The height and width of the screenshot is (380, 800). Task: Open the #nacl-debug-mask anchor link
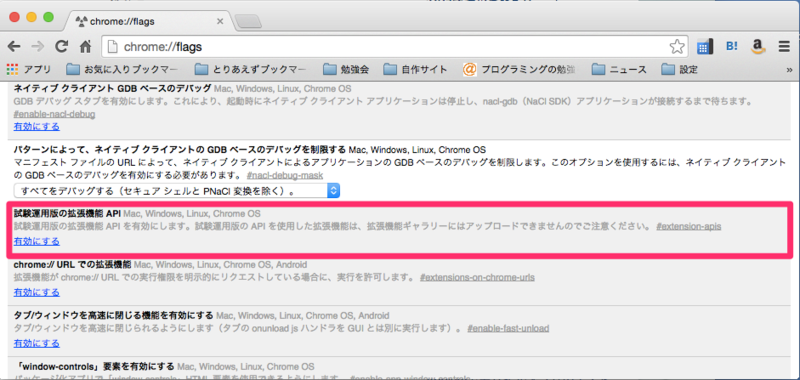pos(284,175)
